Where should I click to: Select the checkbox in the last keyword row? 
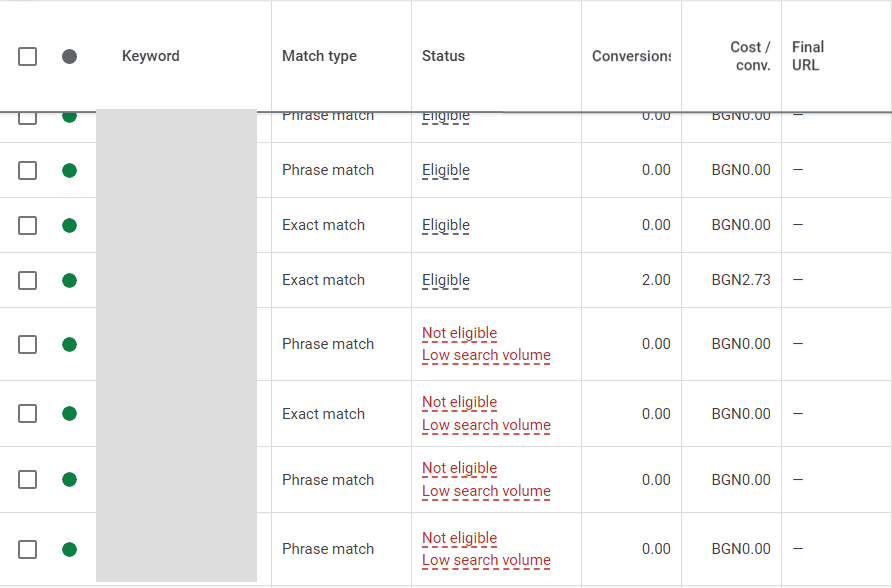click(x=28, y=549)
